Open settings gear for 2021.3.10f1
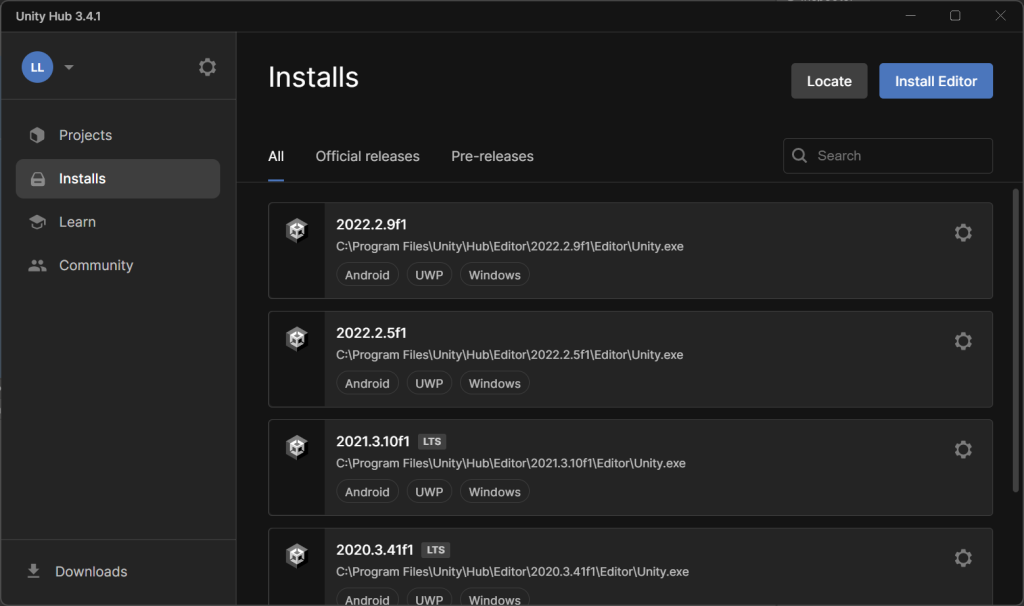1024x606 pixels. pyautogui.click(x=963, y=450)
